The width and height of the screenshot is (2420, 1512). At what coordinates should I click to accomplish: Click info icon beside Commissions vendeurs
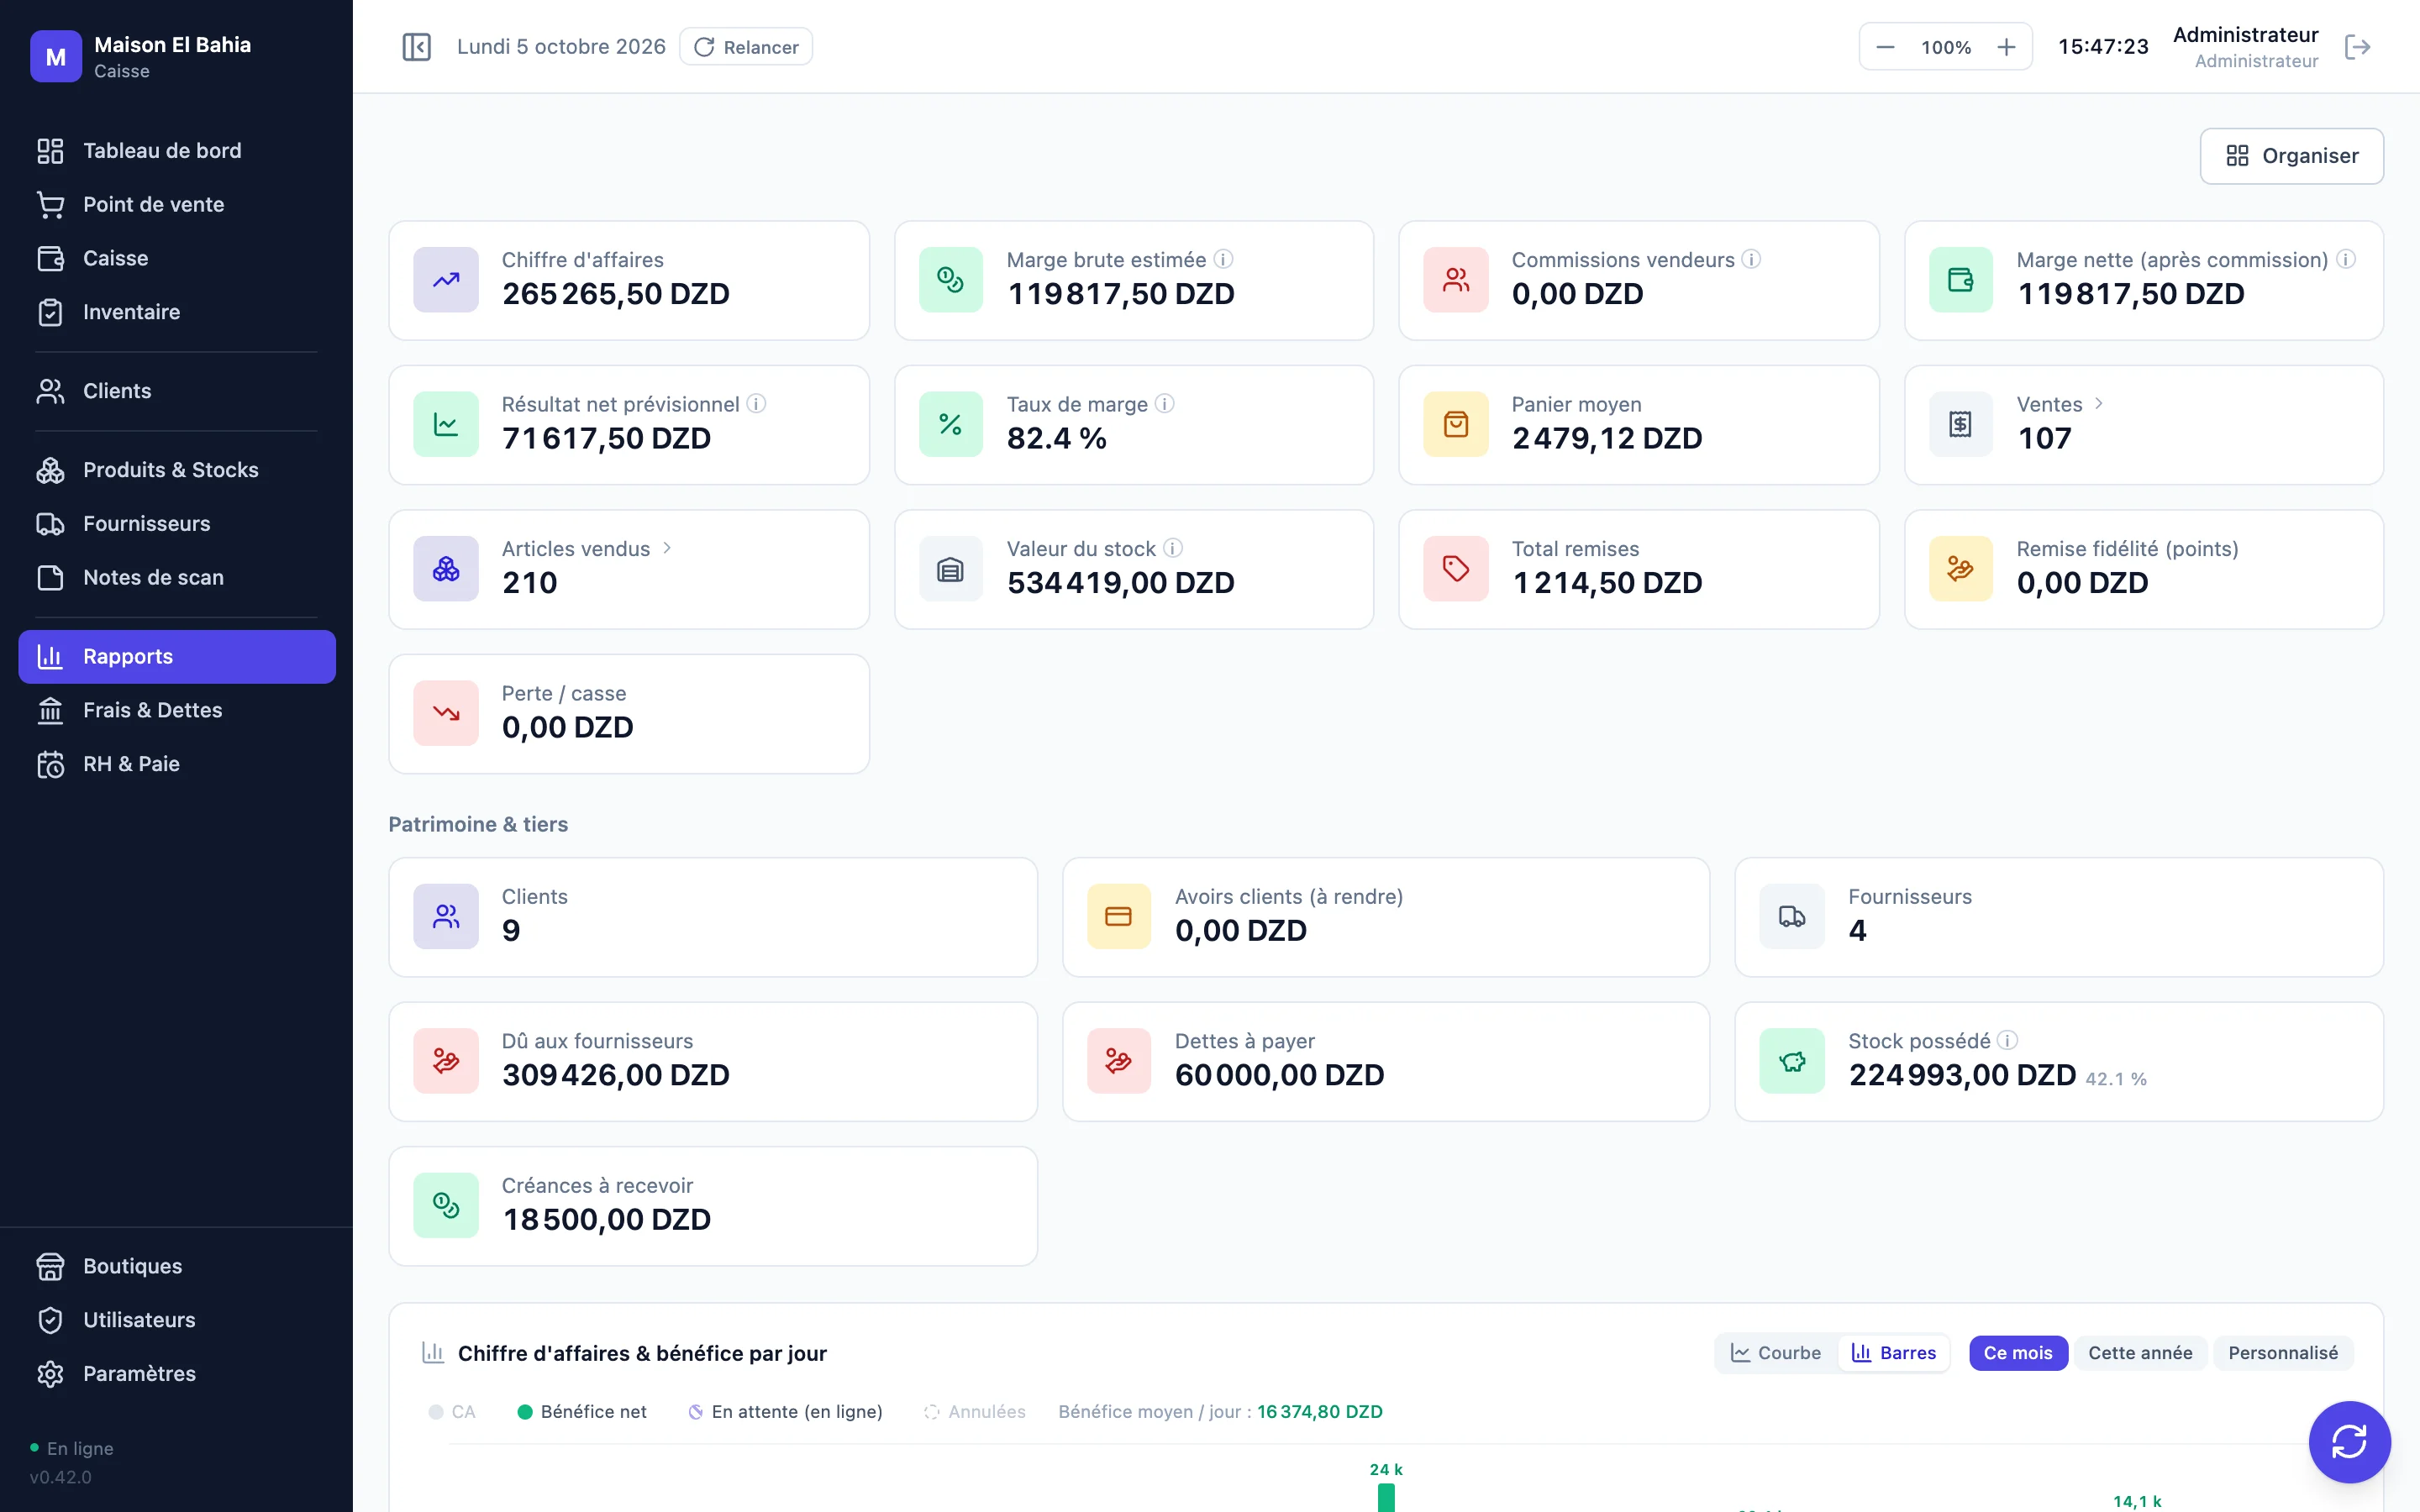coord(1751,259)
